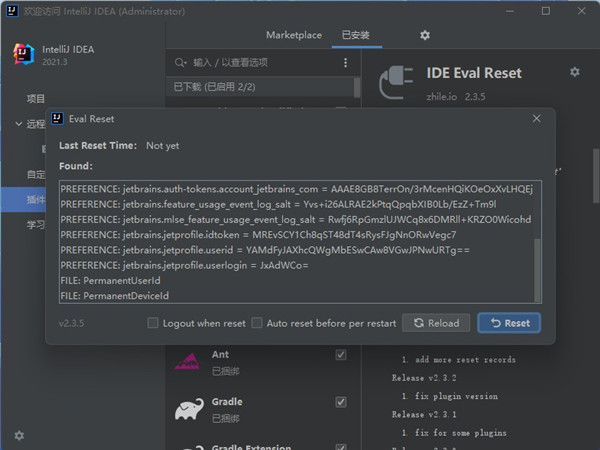
Task: Collapse the 远程 sidebar section
Action: click(x=18, y=124)
